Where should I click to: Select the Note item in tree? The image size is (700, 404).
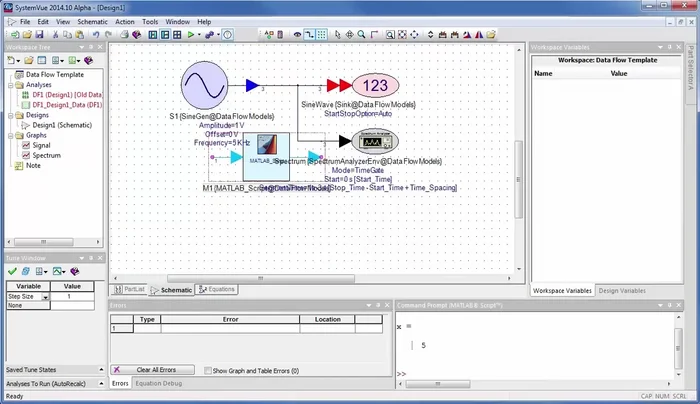[x=33, y=166]
